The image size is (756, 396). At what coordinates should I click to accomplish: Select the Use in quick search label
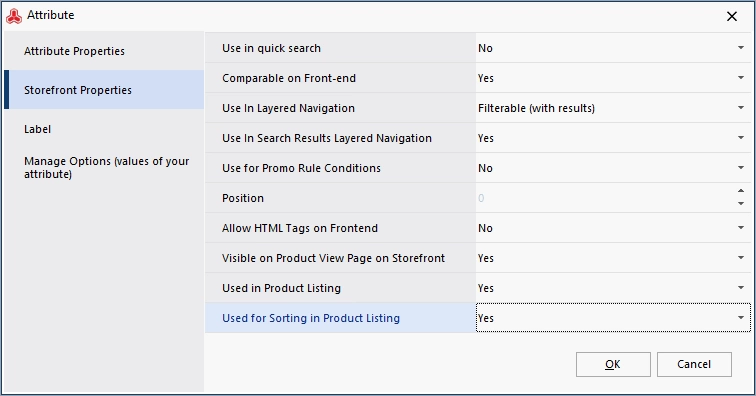pyautogui.click(x=271, y=48)
